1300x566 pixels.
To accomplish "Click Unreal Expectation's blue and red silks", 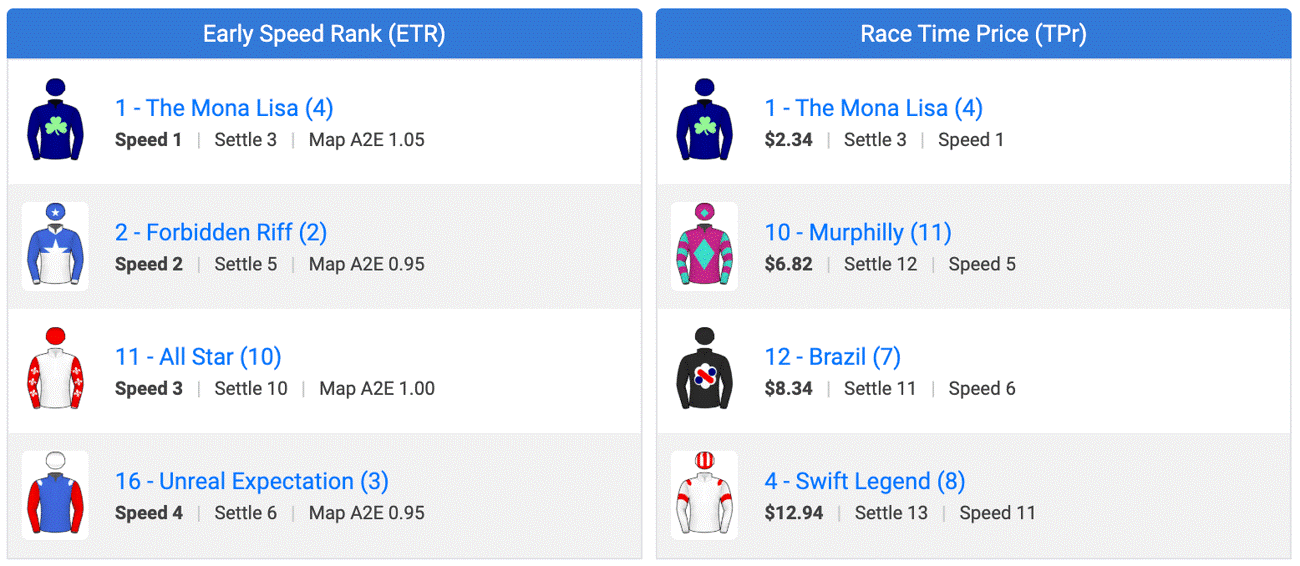I will 55,495.
